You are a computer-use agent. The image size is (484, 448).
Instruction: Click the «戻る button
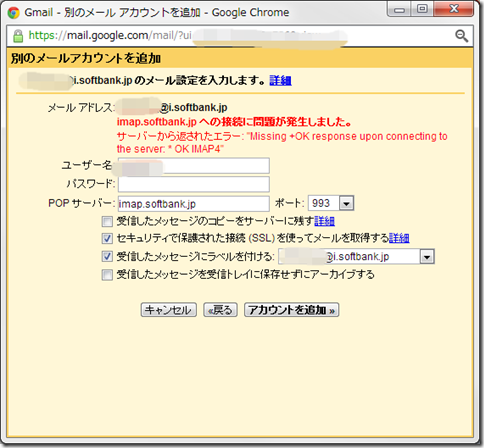pyautogui.click(x=220, y=310)
